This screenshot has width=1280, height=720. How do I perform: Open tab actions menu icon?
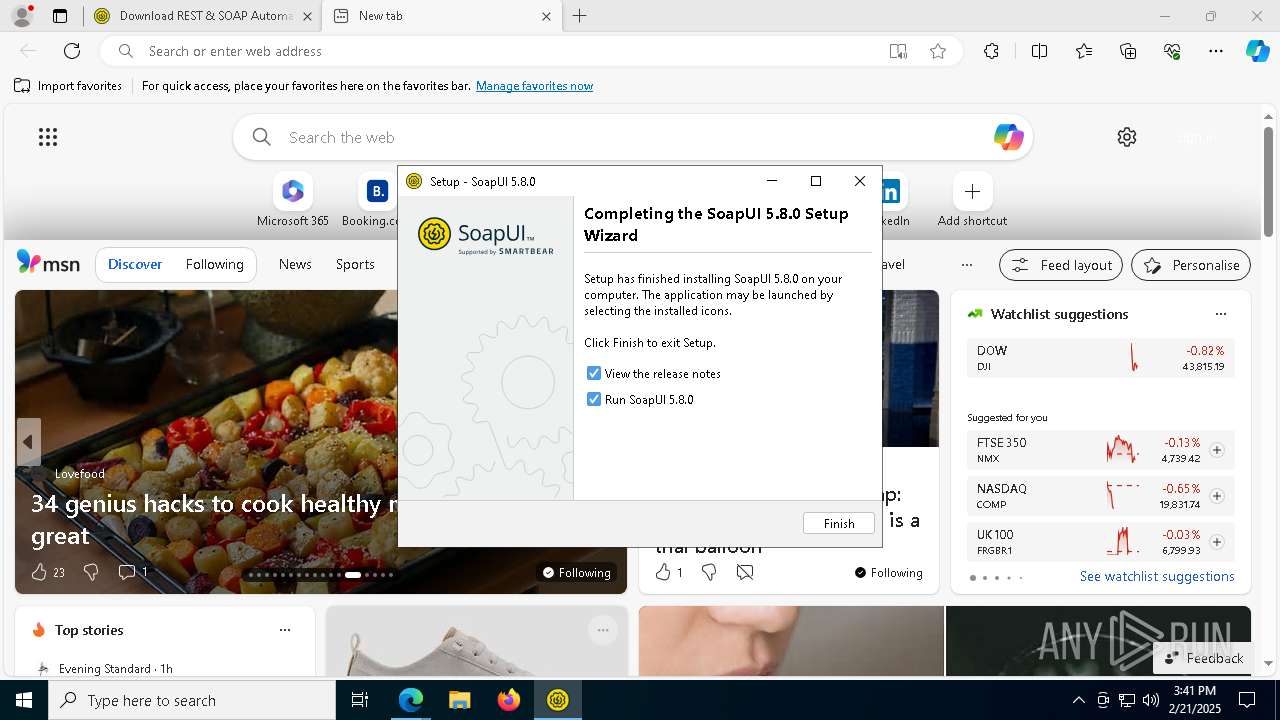click(60, 16)
